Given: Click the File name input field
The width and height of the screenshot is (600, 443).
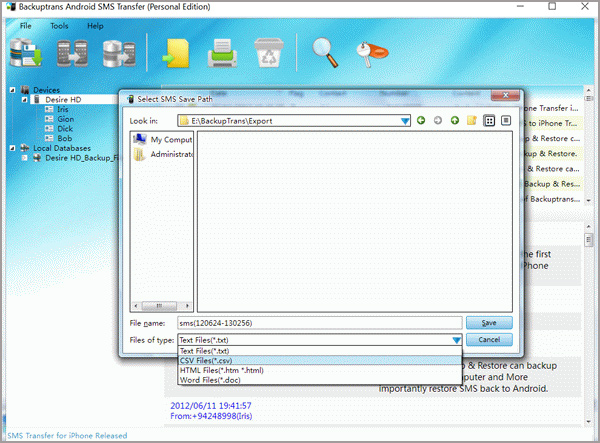Looking at the screenshot, I should [x=320, y=323].
